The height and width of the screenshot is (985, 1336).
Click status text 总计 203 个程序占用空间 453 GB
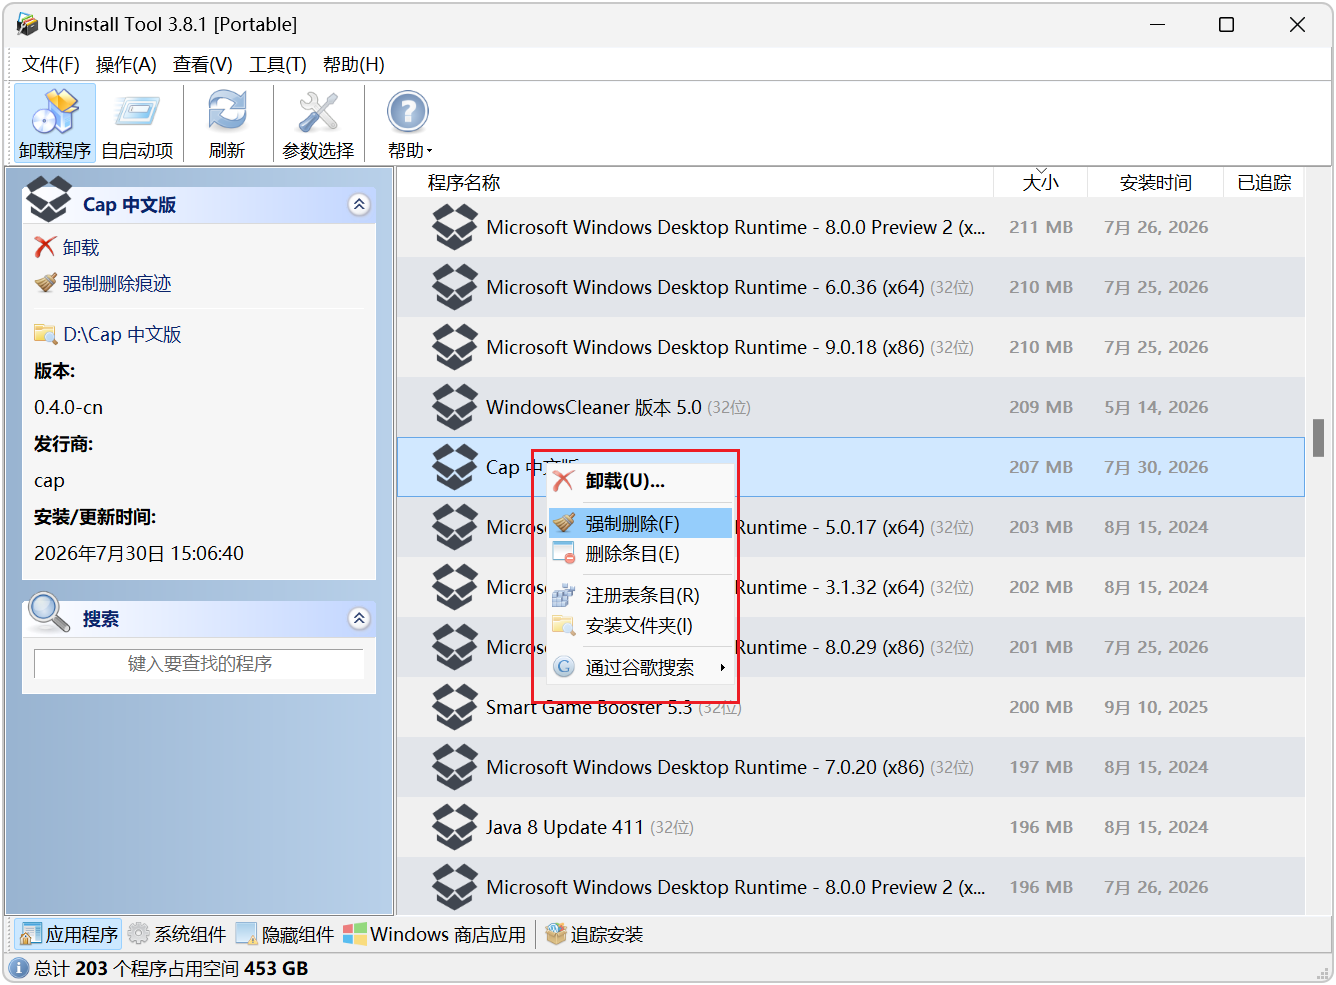(x=171, y=968)
